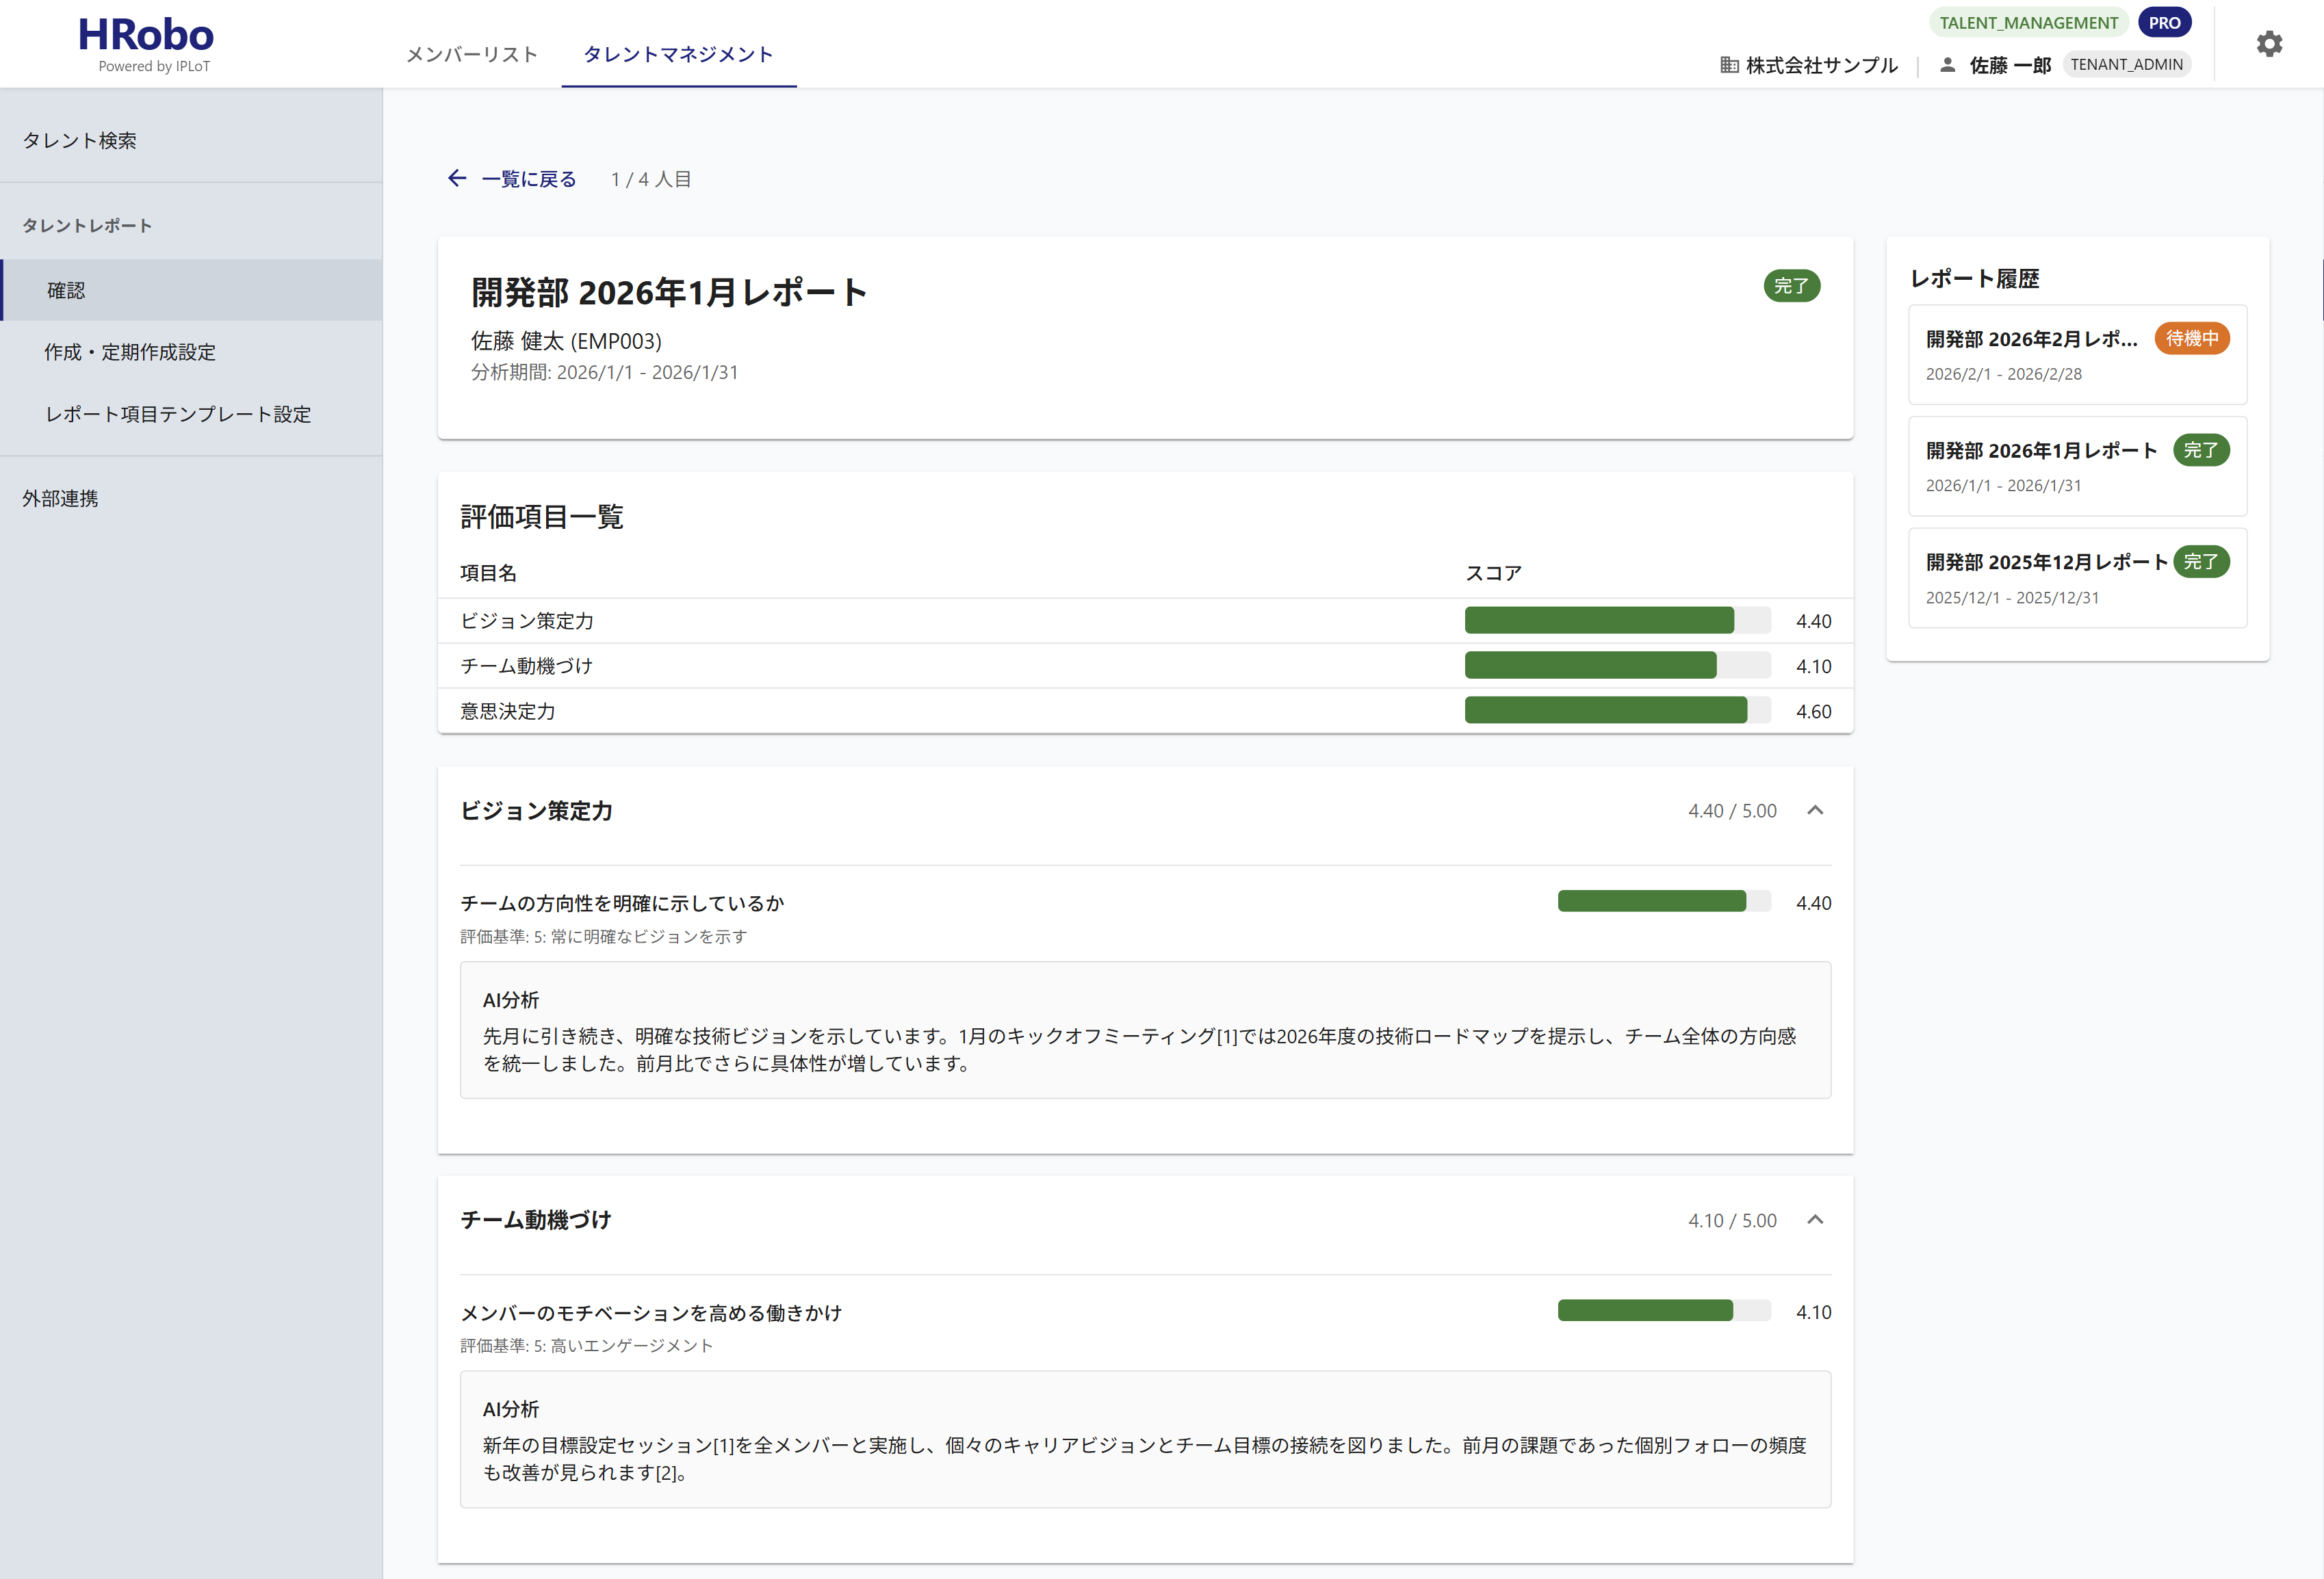Click the back arrow icon beside 一覧に戻る
Viewport: 2324px width, 1579px height.
point(457,178)
